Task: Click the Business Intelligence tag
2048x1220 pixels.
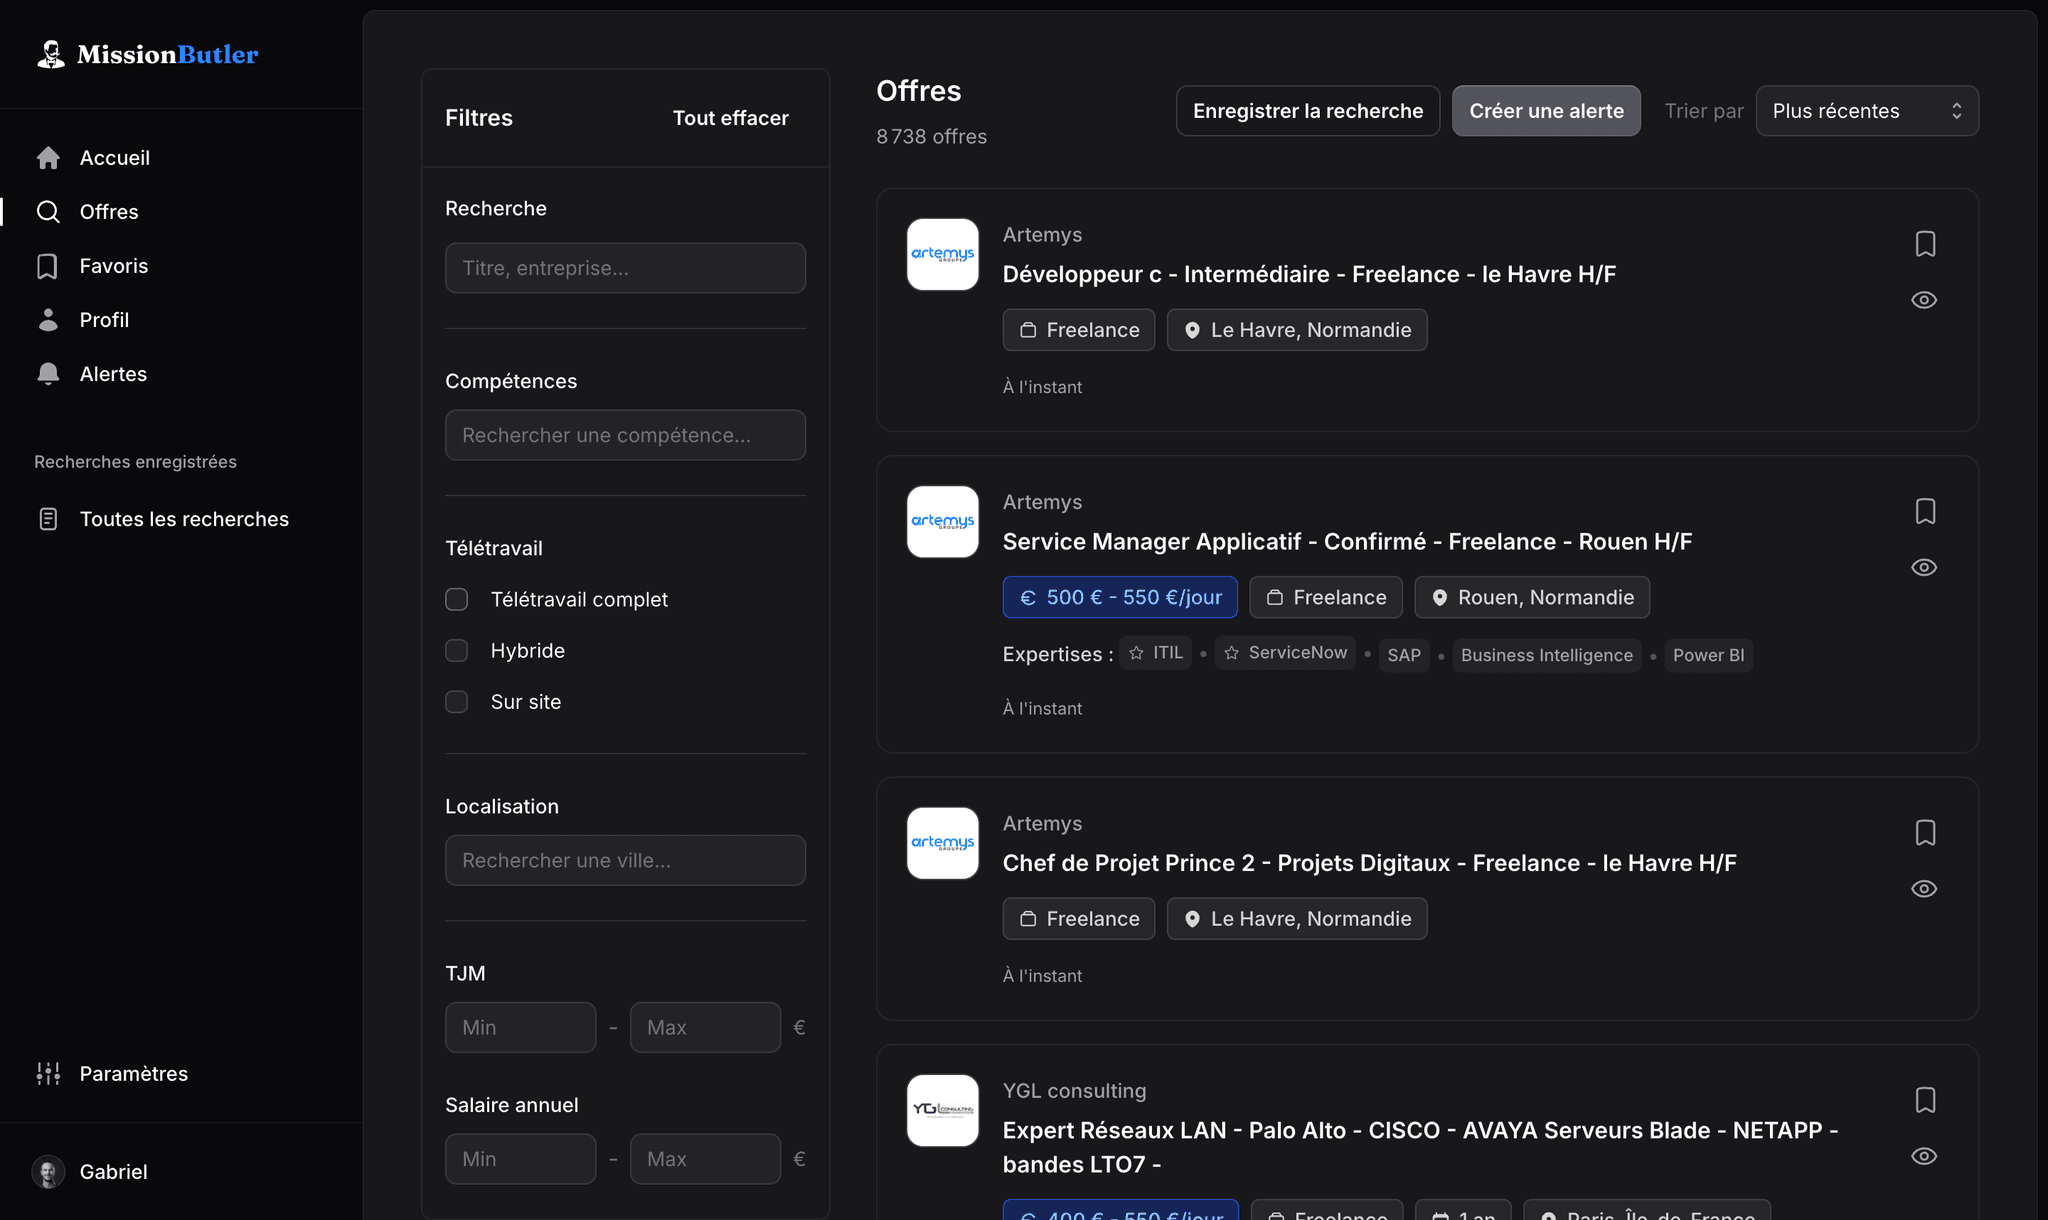Action: [x=1547, y=655]
